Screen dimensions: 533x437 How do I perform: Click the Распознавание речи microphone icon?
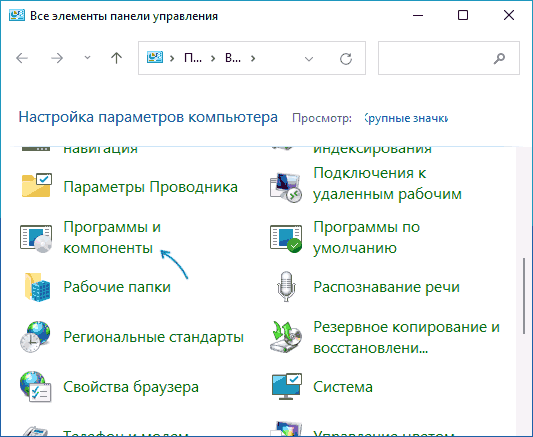[x=286, y=286]
